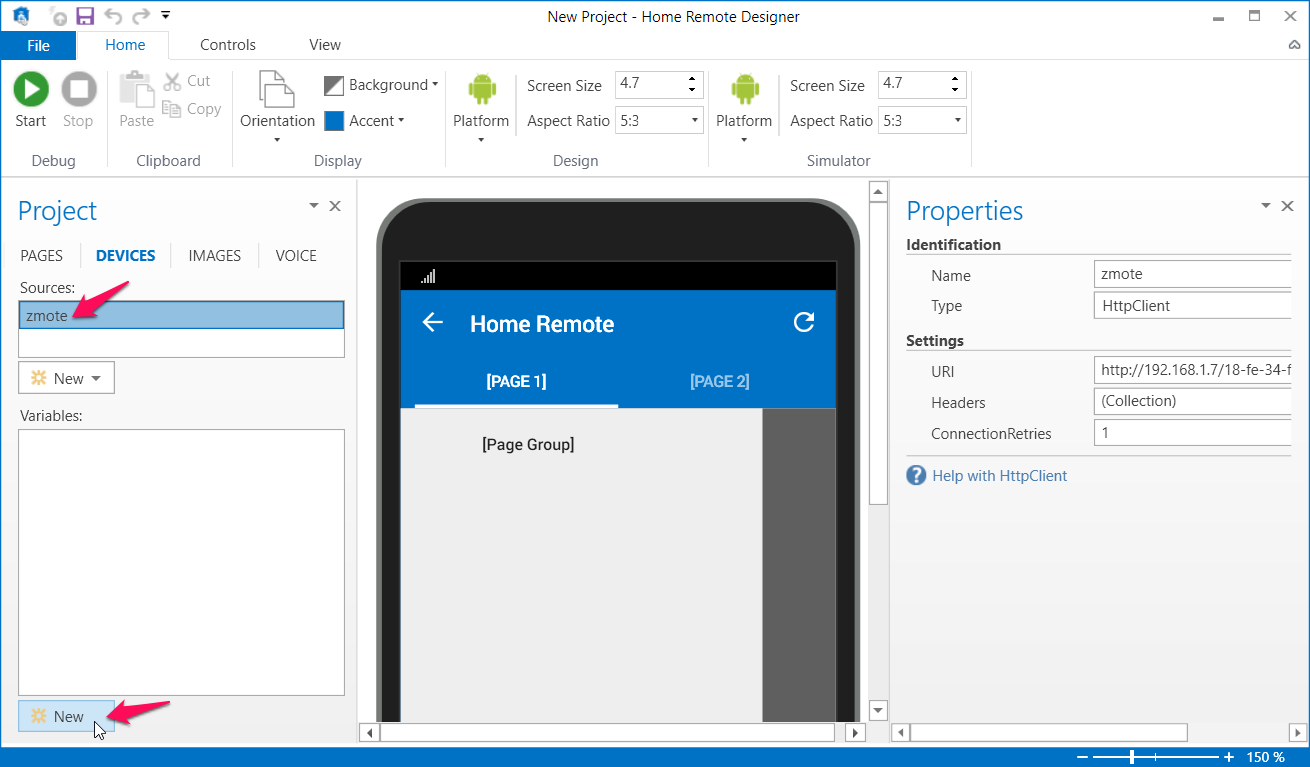Click the Design Screen Size value field
Image resolution: width=1310 pixels, height=767 pixels.
pos(649,85)
